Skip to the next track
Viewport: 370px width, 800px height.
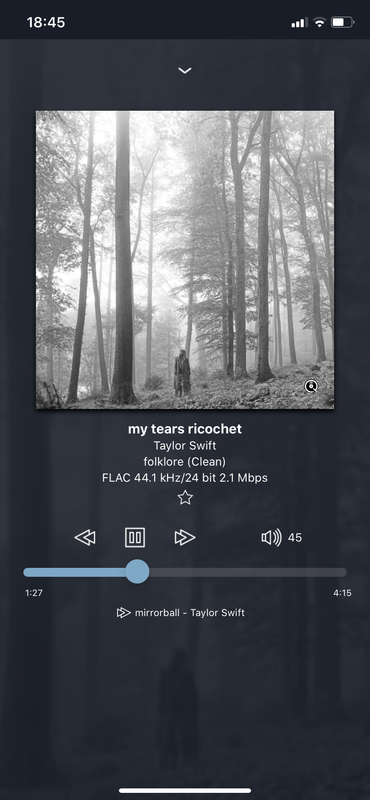pos(185,537)
